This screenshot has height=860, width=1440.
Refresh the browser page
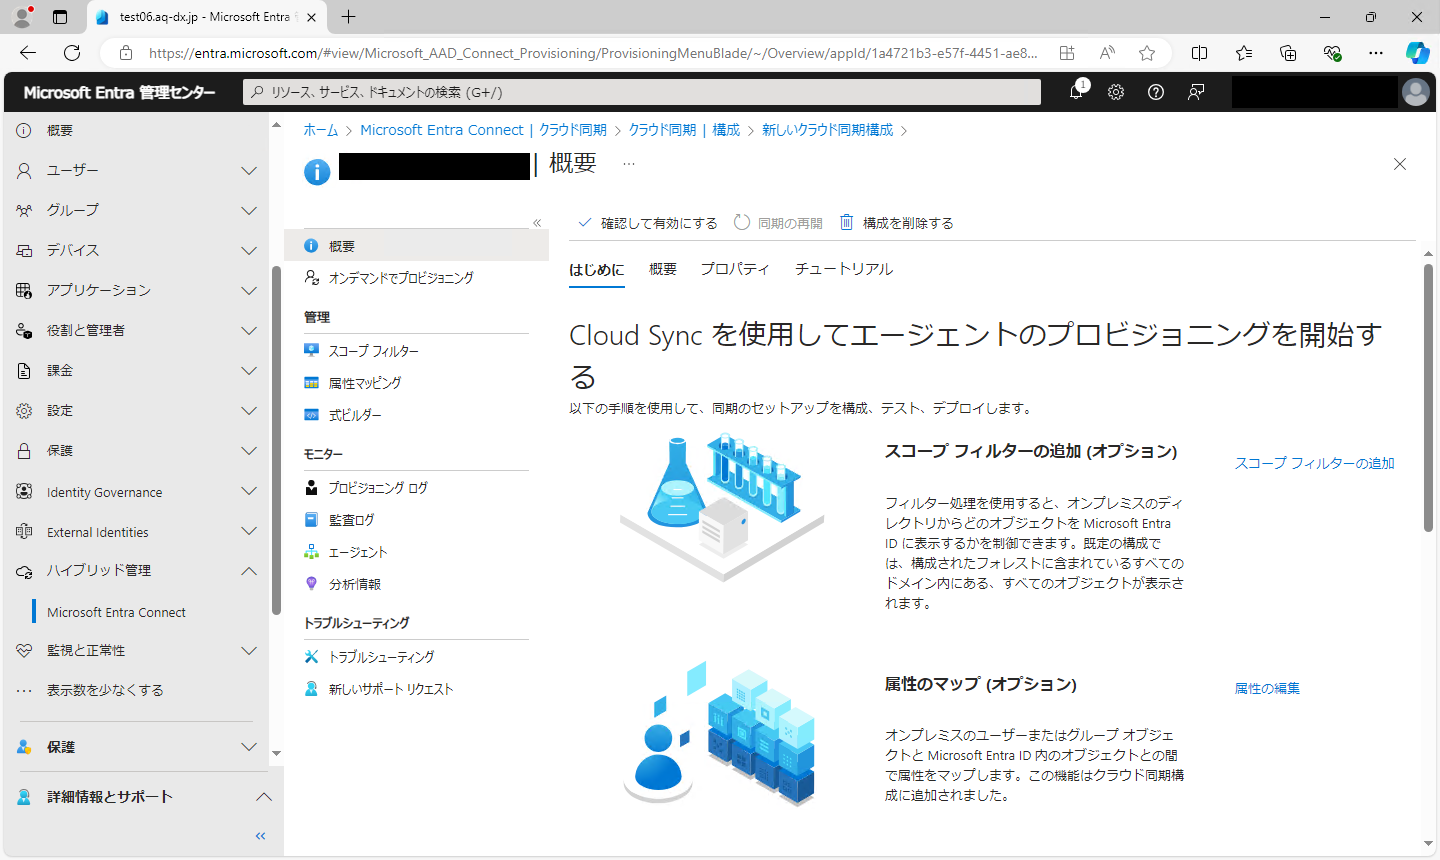[72, 53]
